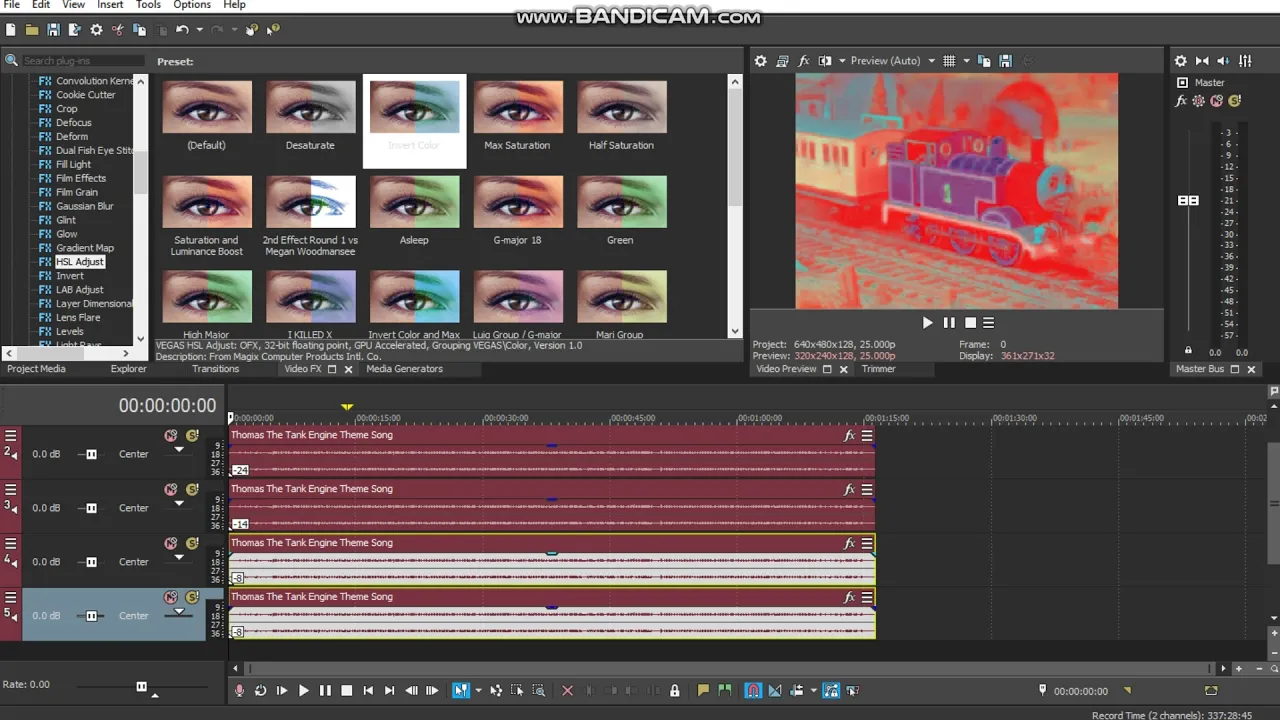Switch to the Trimmer tab
Viewport: 1280px width, 720px height.
[878, 369]
